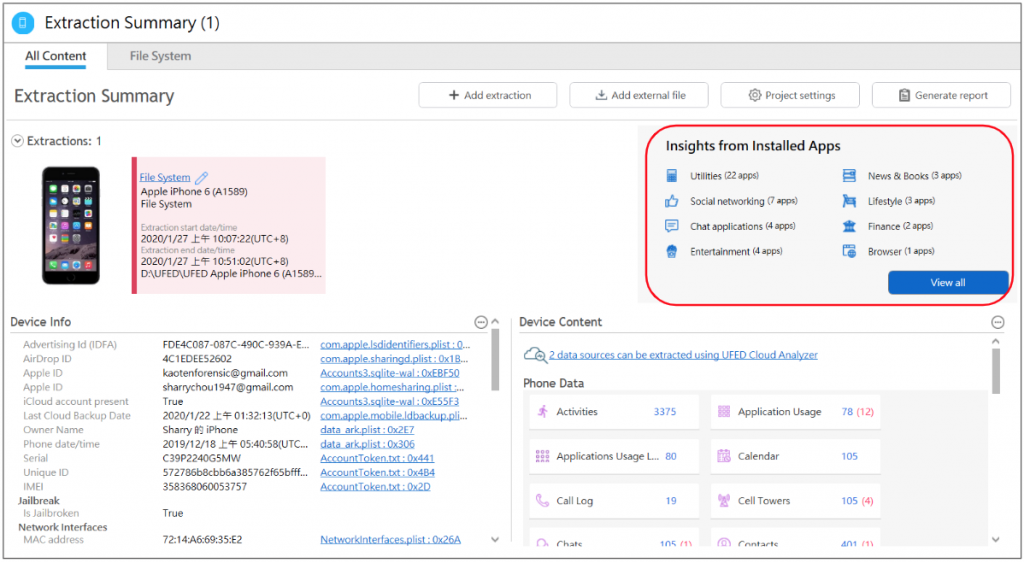This screenshot has width=1024, height=563.
Task: Select the kaotenforensic@gmail.com Apple ID value
Action: [x=225, y=373]
